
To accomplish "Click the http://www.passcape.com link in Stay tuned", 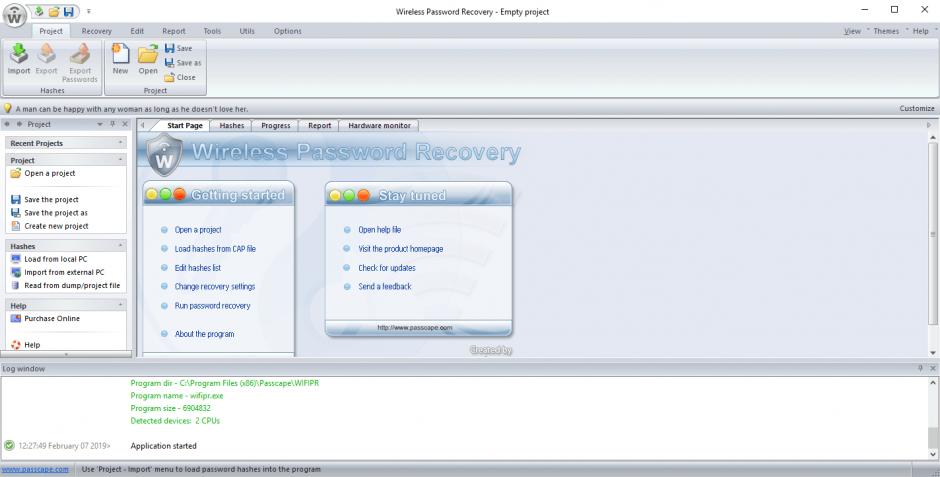I will click(415, 328).
